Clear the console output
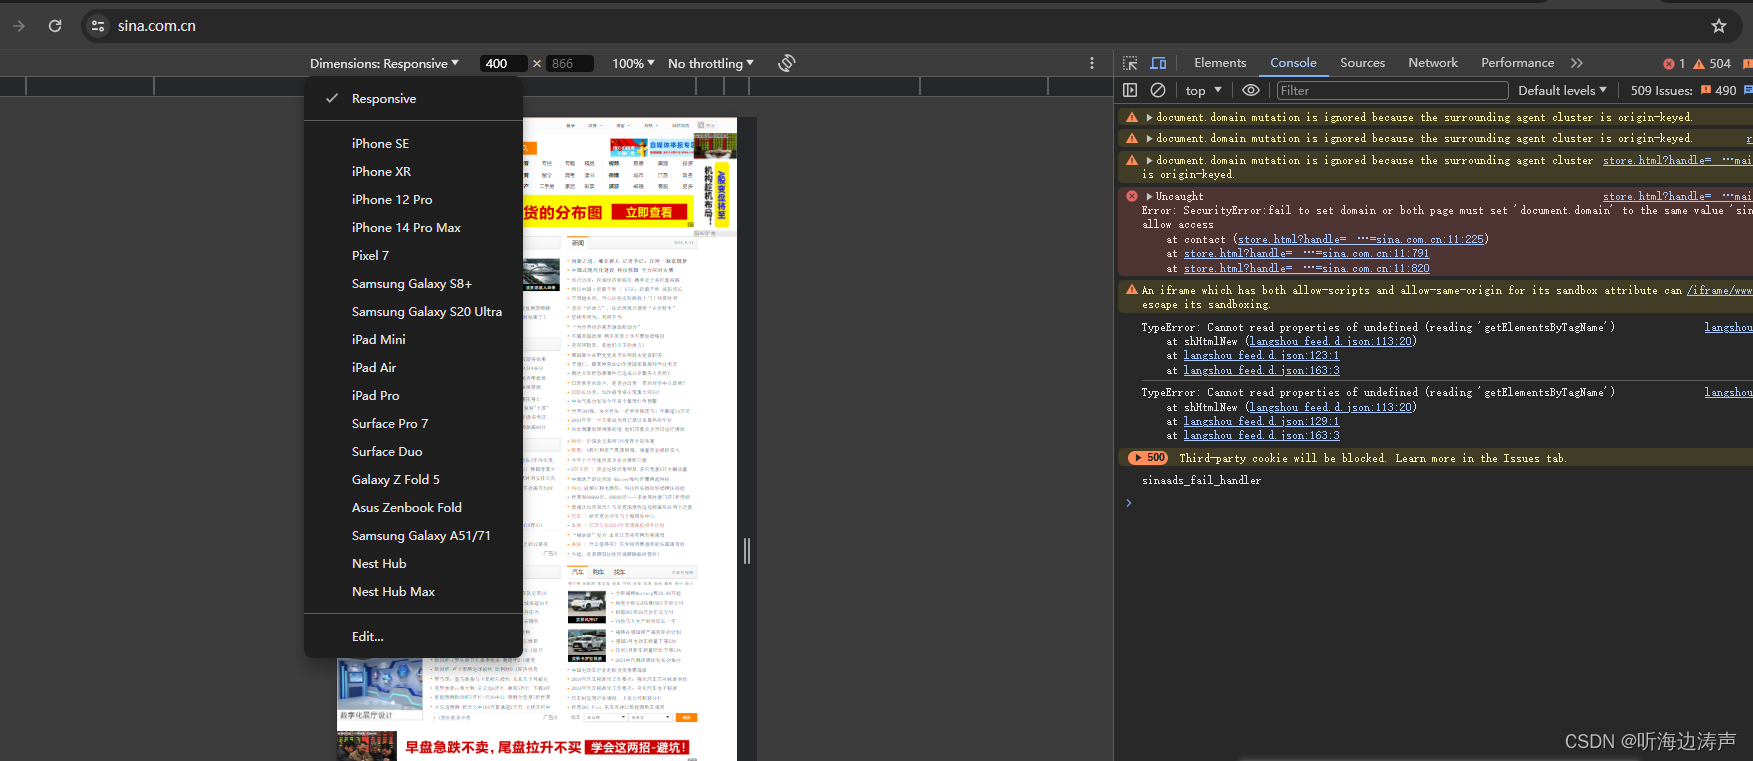Image resolution: width=1753 pixels, height=761 pixels. point(1158,90)
